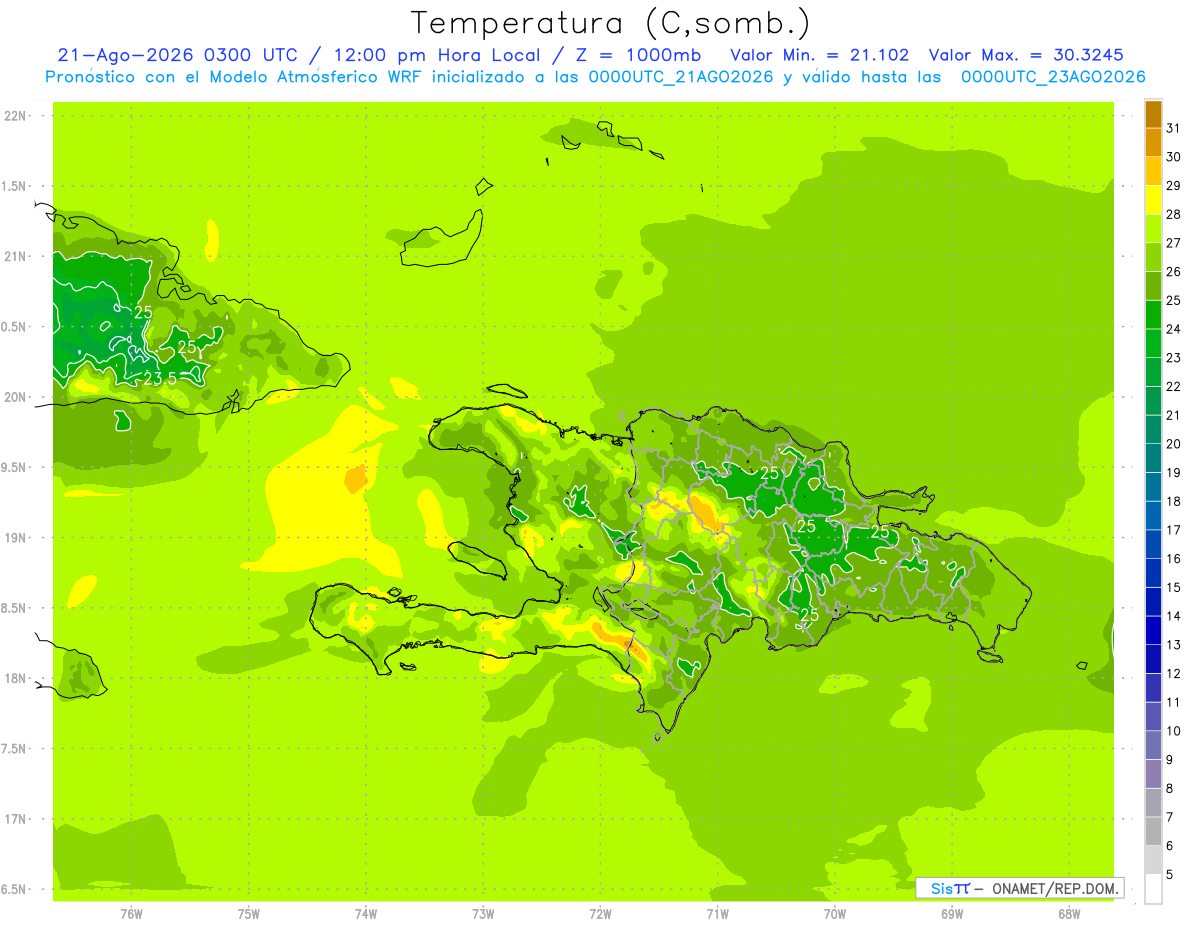This screenshot has width=1200, height=927.
Task: Click the 'Valor Min. = 21.102' text
Action: (x=820, y=55)
